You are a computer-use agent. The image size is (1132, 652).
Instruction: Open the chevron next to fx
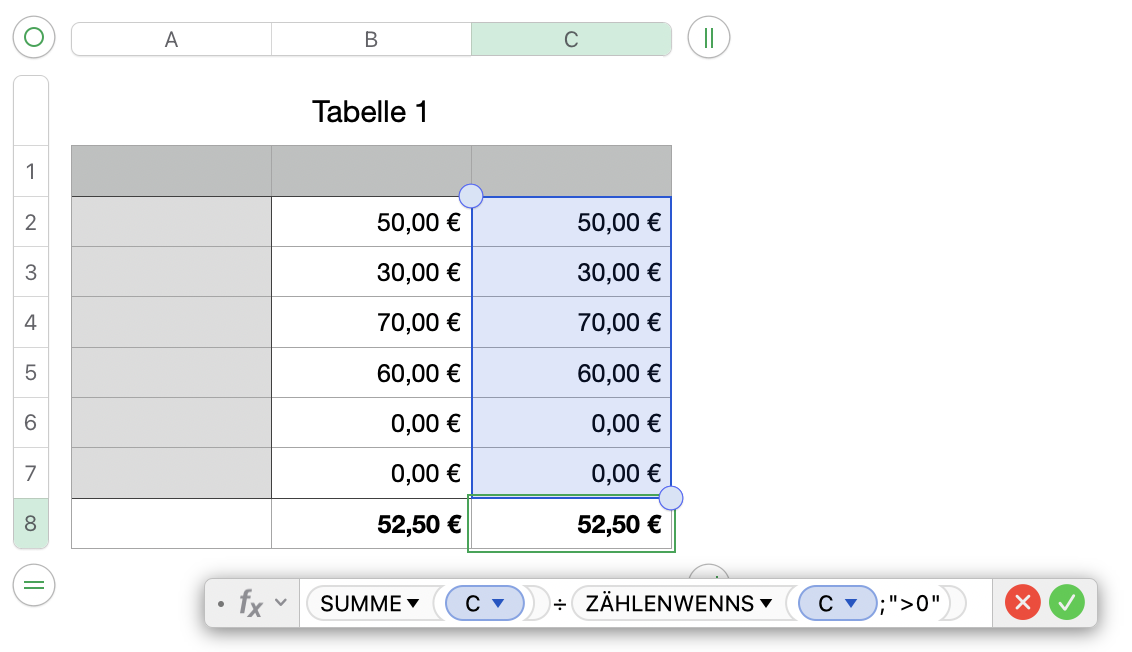[x=281, y=603]
